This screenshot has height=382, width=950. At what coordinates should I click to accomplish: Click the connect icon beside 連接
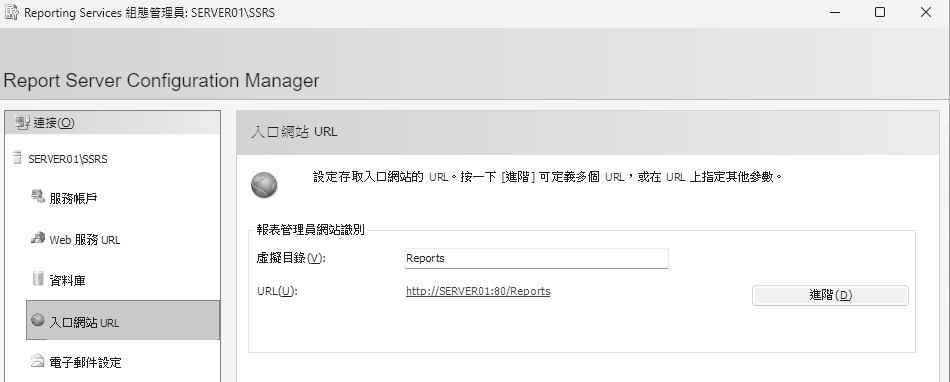22,123
